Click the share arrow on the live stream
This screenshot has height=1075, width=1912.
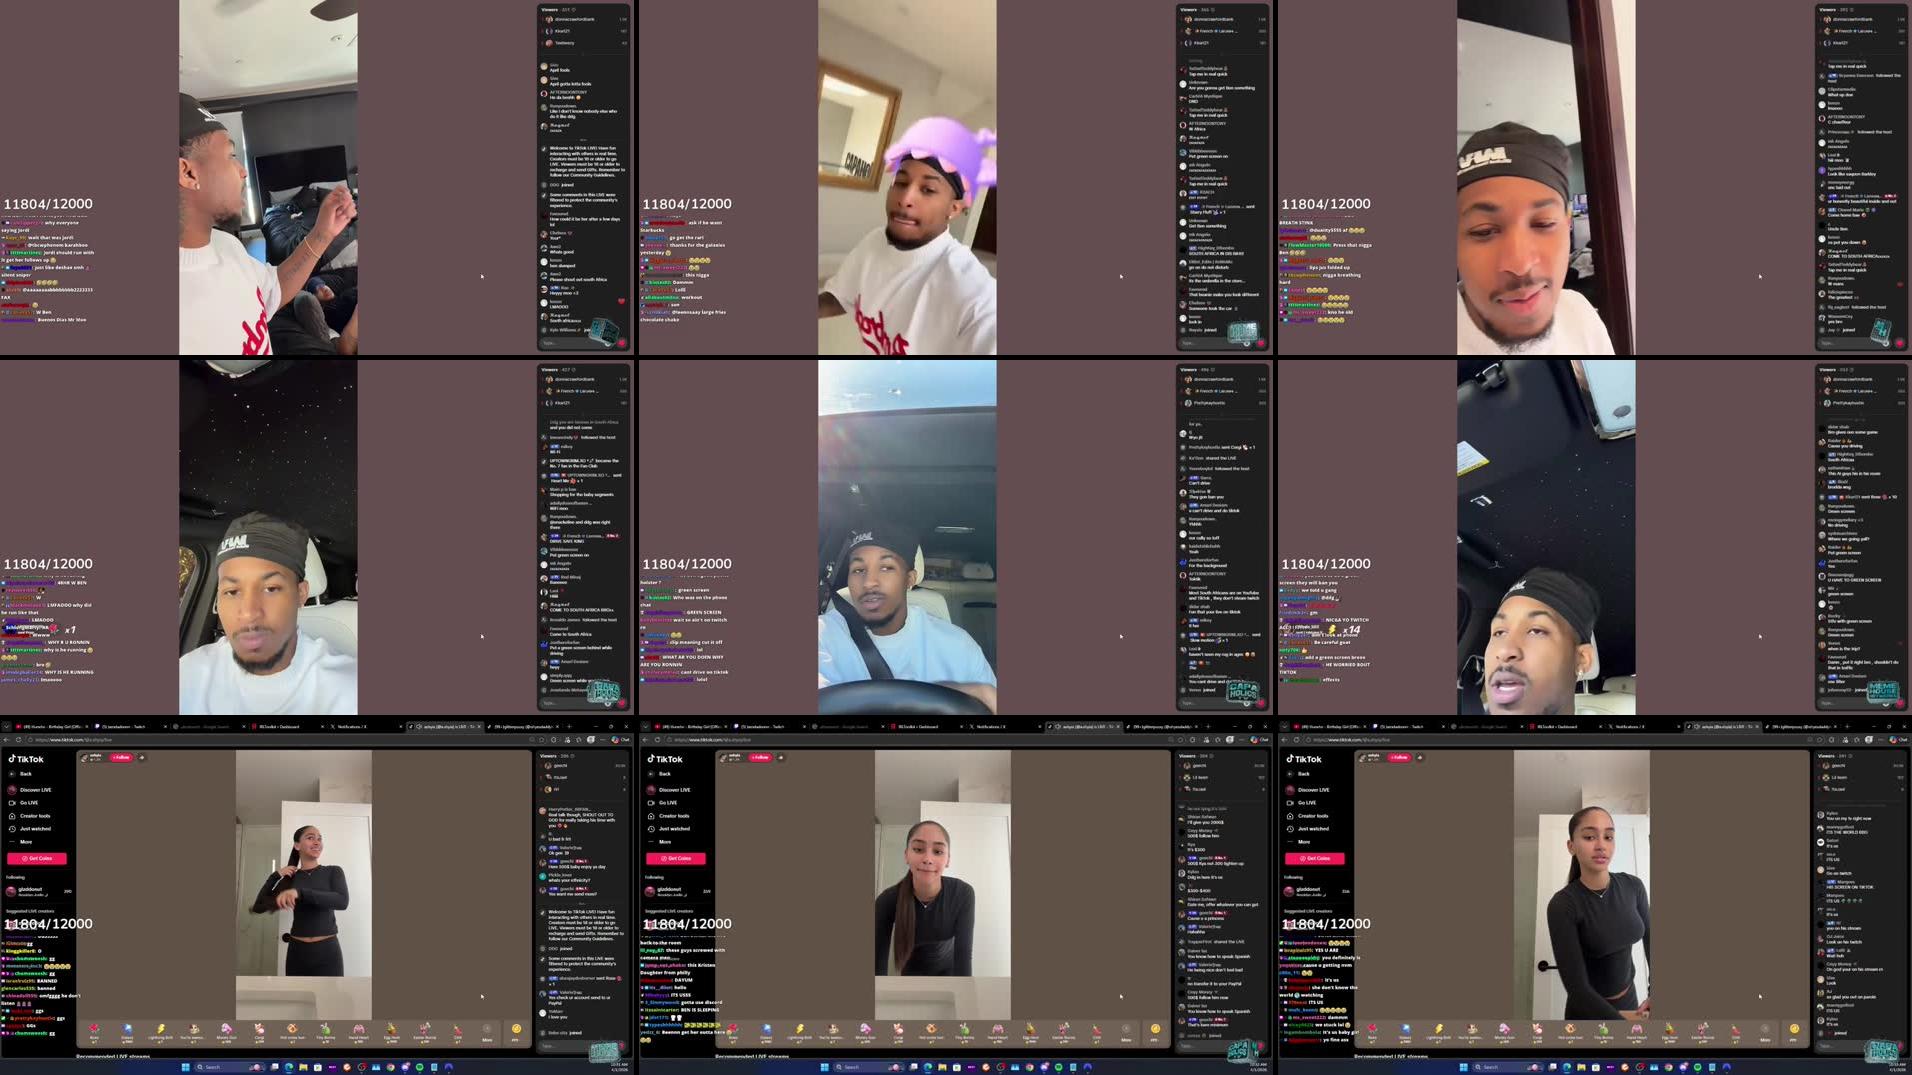point(142,757)
